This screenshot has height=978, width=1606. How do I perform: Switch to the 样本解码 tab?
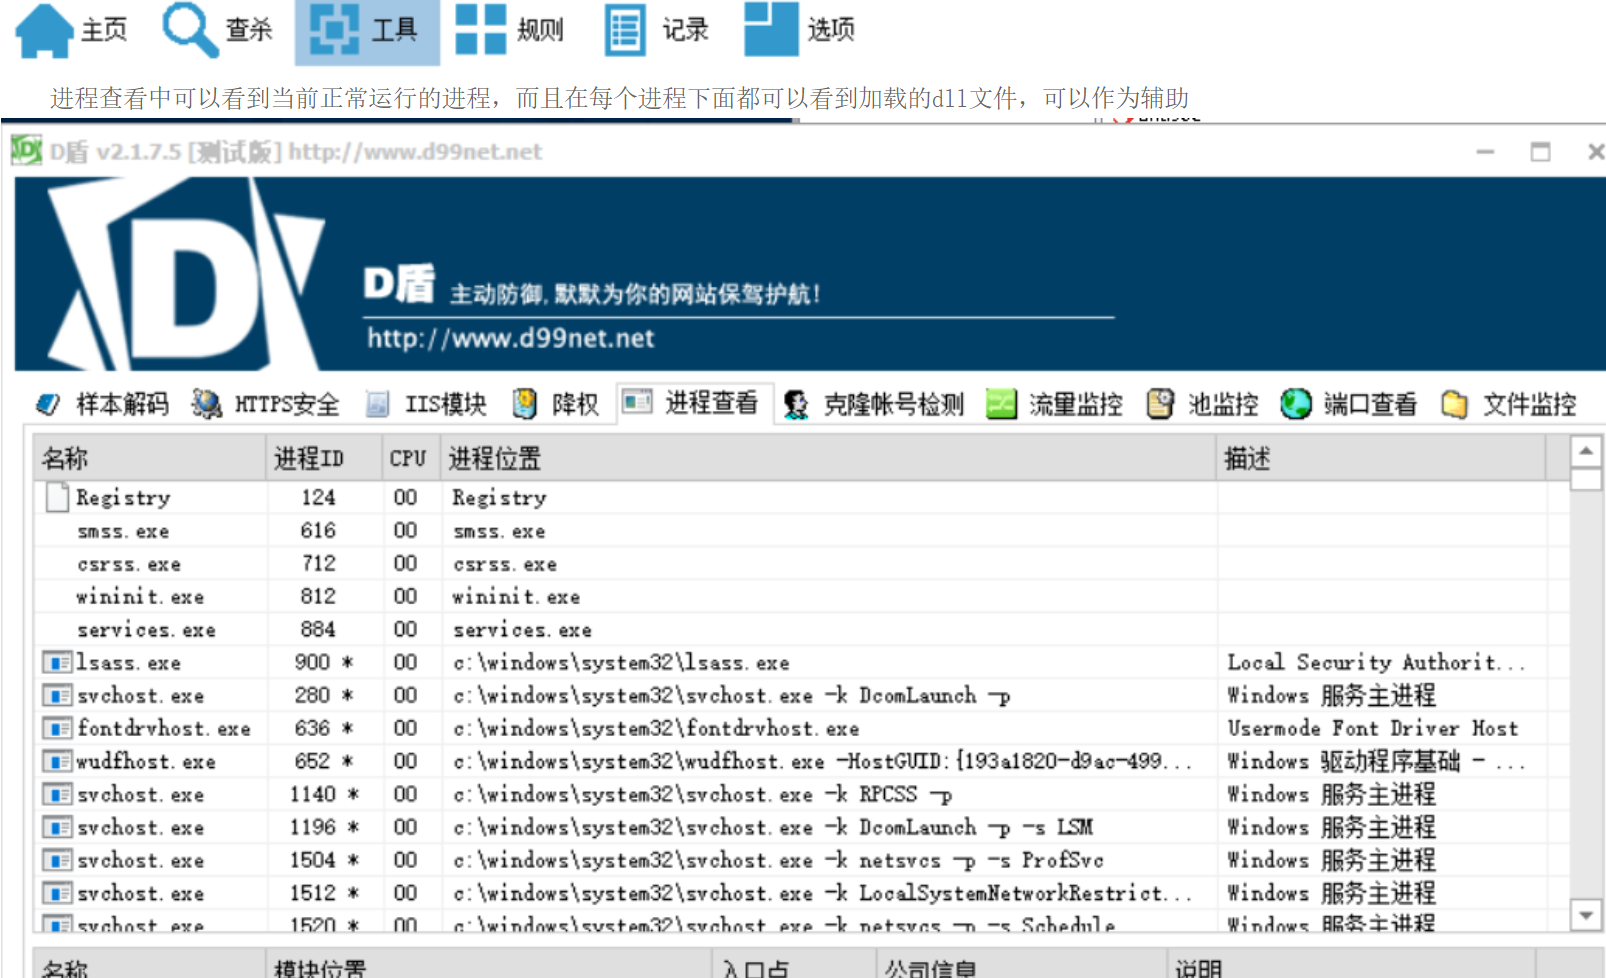pos(102,404)
